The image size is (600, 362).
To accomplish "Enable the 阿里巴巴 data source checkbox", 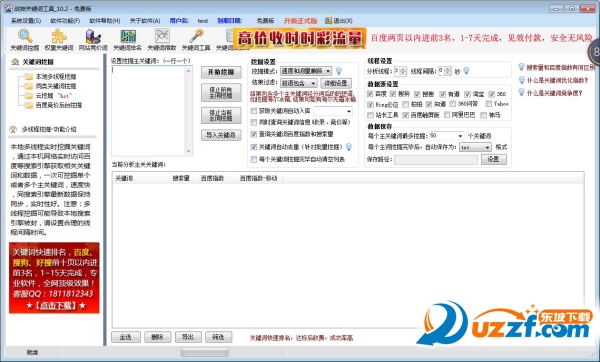I will pyautogui.click(x=447, y=115).
